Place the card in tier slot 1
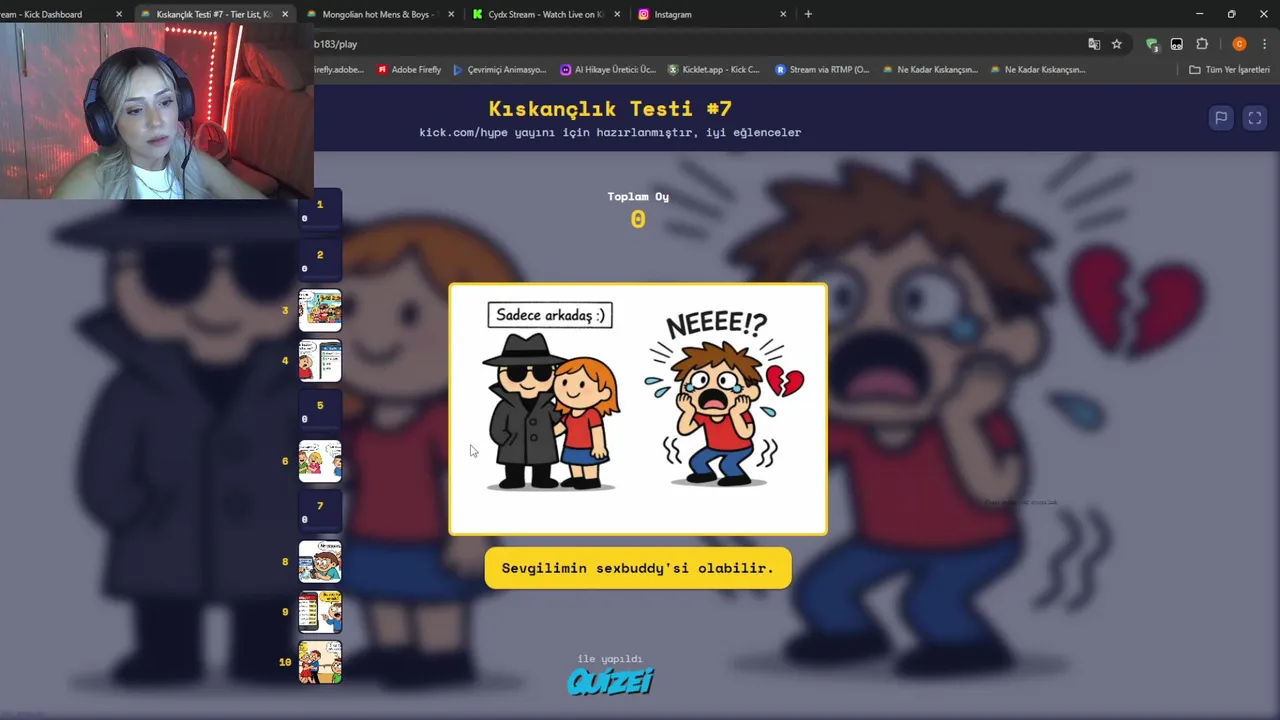Image resolution: width=1280 pixels, height=720 pixels. [320, 209]
